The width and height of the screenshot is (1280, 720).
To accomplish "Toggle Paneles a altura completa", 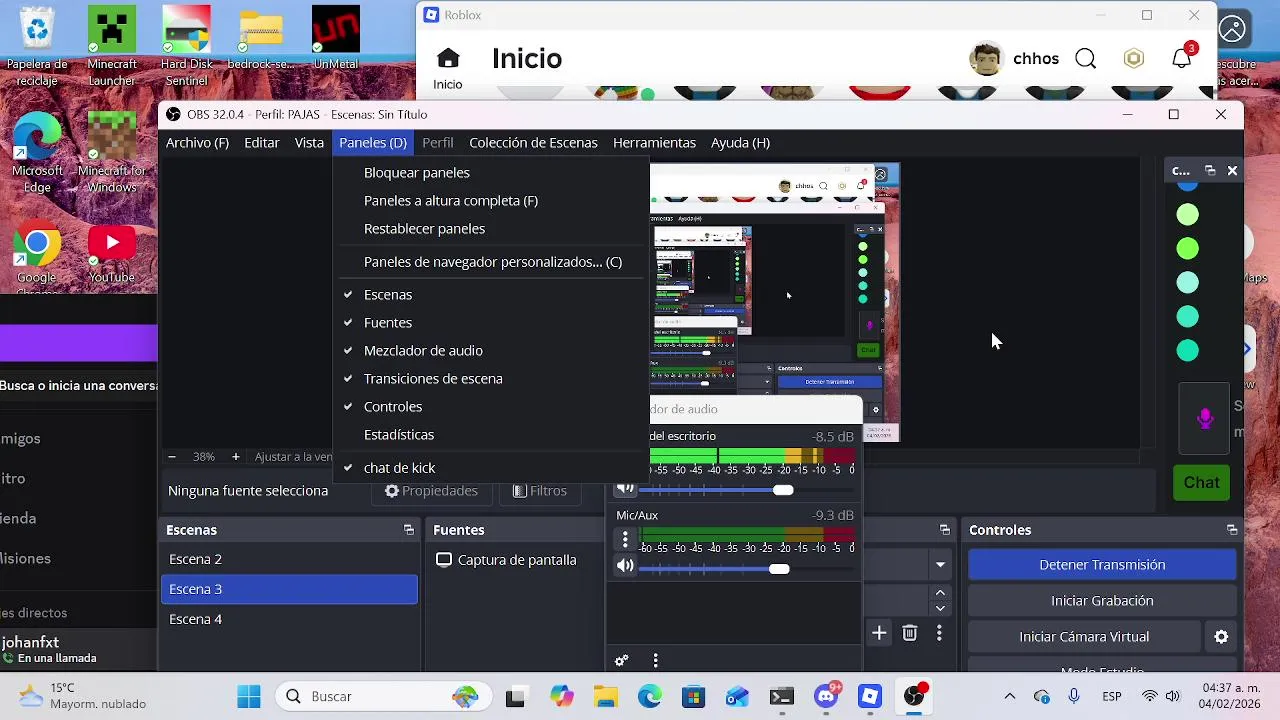I will 491,201.
